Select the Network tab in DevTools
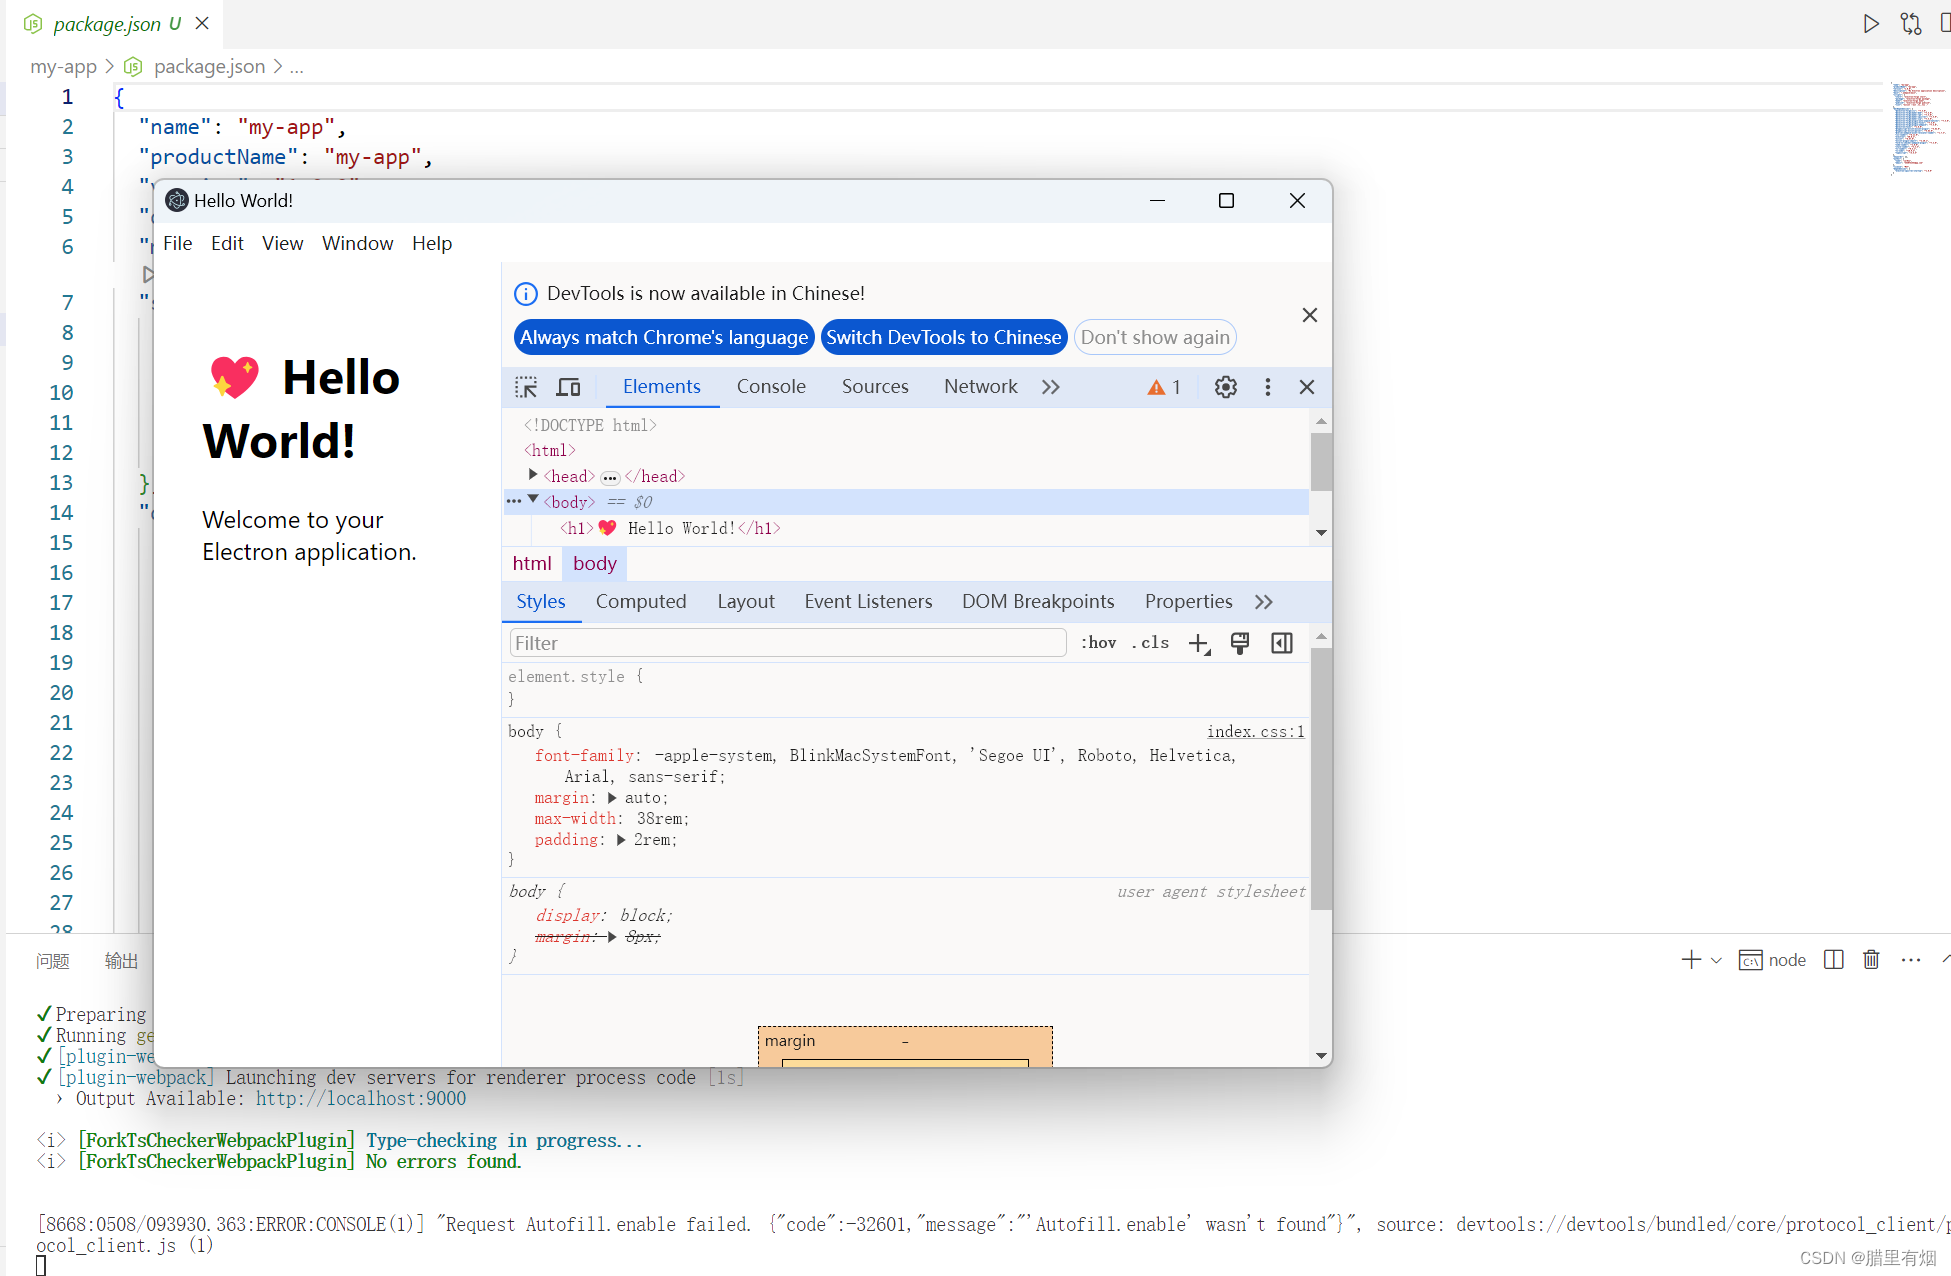The image size is (1951, 1276). pos(980,387)
